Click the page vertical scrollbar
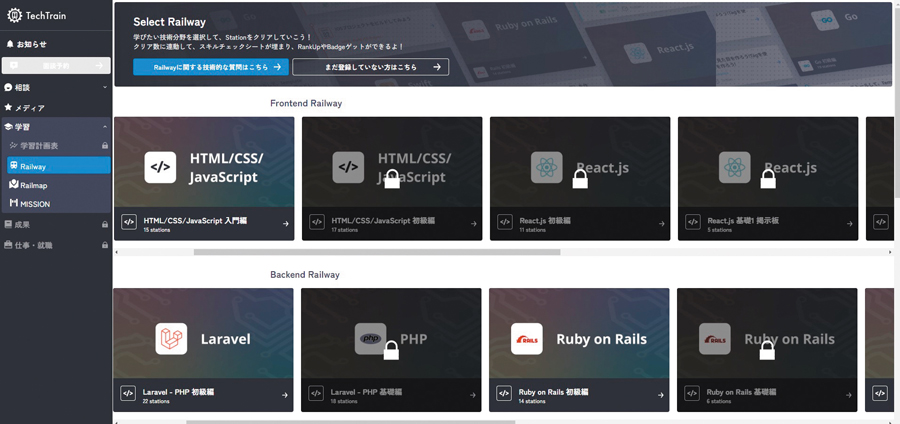Viewport: 900px width, 424px height. [896, 103]
